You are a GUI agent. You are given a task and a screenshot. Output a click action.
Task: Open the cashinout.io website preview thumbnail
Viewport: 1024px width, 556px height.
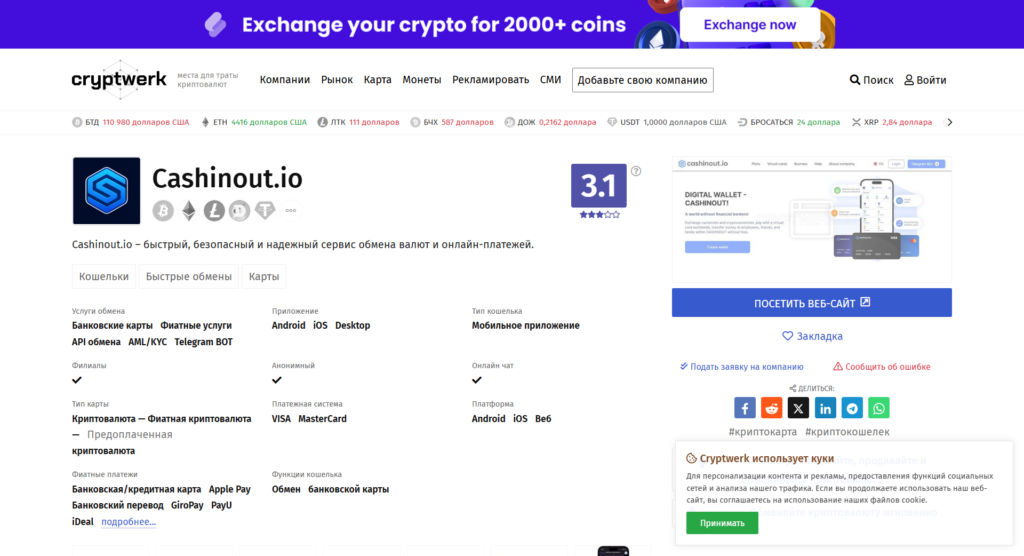(812, 219)
